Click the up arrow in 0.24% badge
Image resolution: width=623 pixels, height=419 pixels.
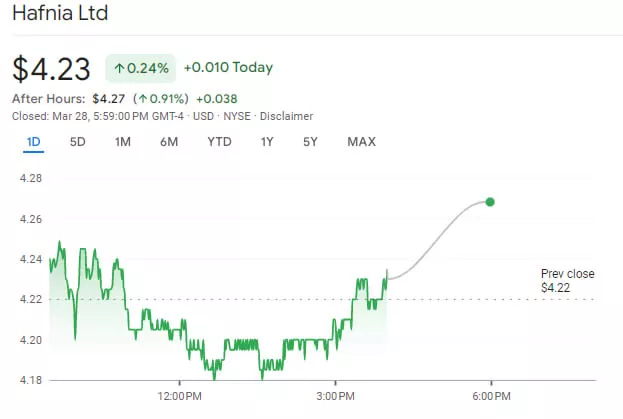[118, 68]
